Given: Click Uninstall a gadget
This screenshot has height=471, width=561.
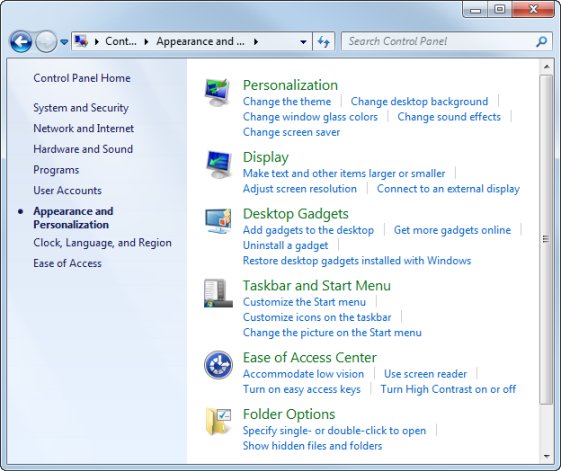Looking at the screenshot, I should point(286,246).
